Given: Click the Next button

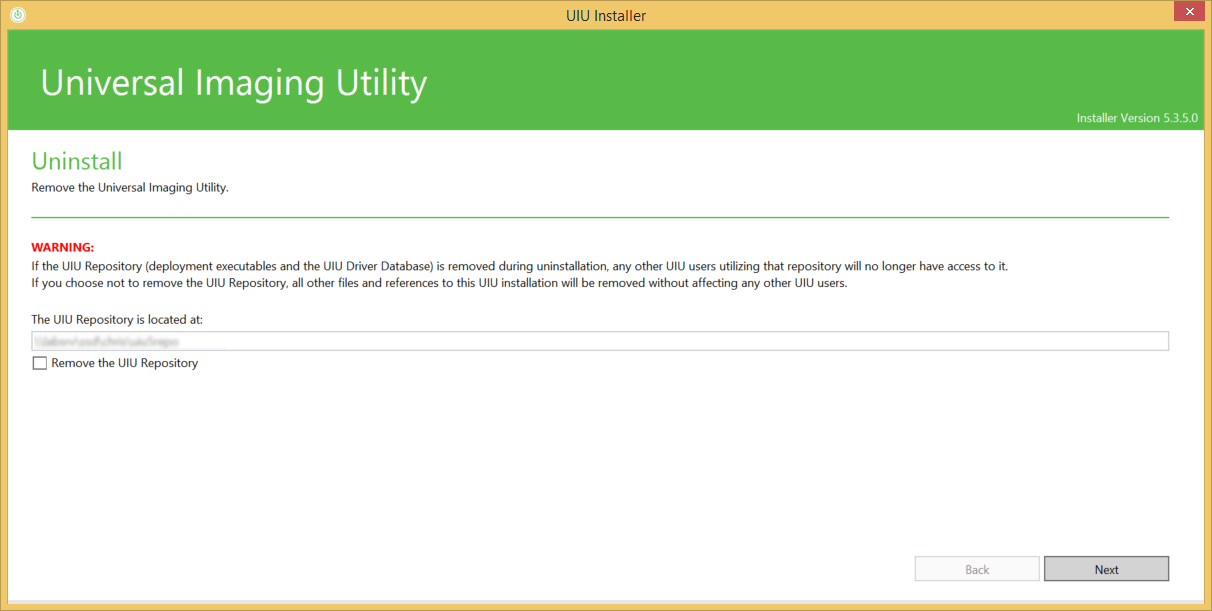Looking at the screenshot, I should [x=1106, y=569].
